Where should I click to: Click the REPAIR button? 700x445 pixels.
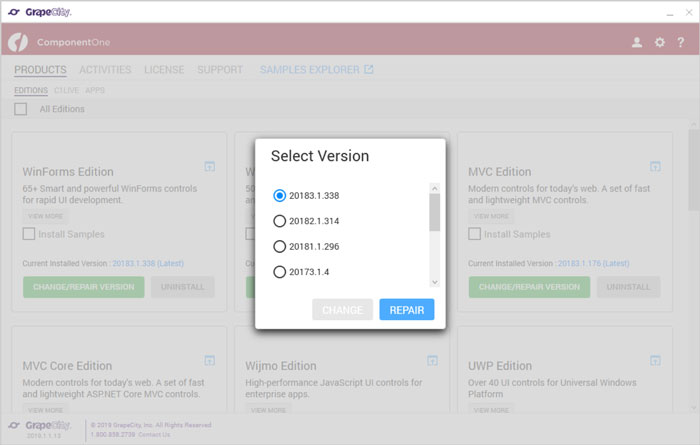click(407, 310)
